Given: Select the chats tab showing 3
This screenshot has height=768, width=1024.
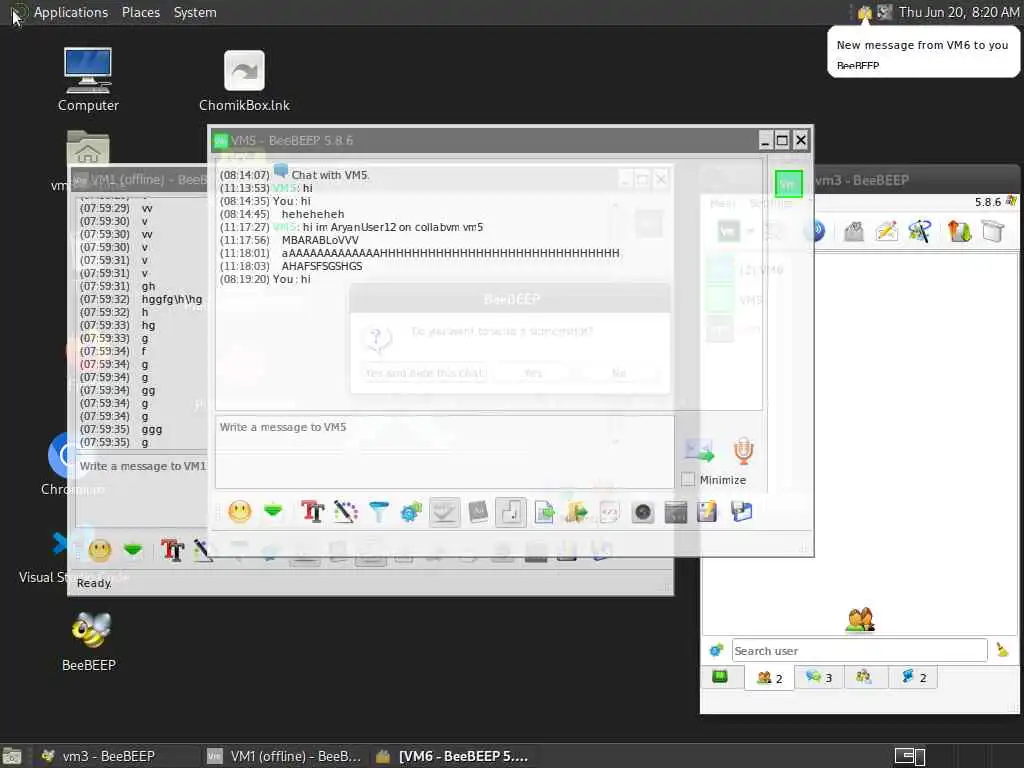Looking at the screenshot, I should 819,677.
